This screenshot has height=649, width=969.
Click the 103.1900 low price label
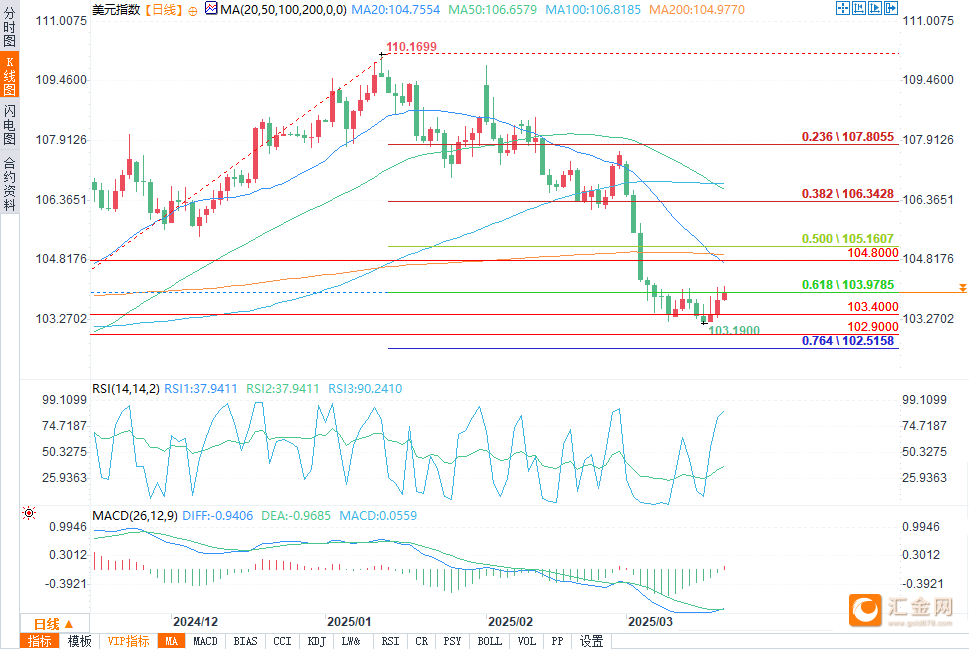coord(734,331)
